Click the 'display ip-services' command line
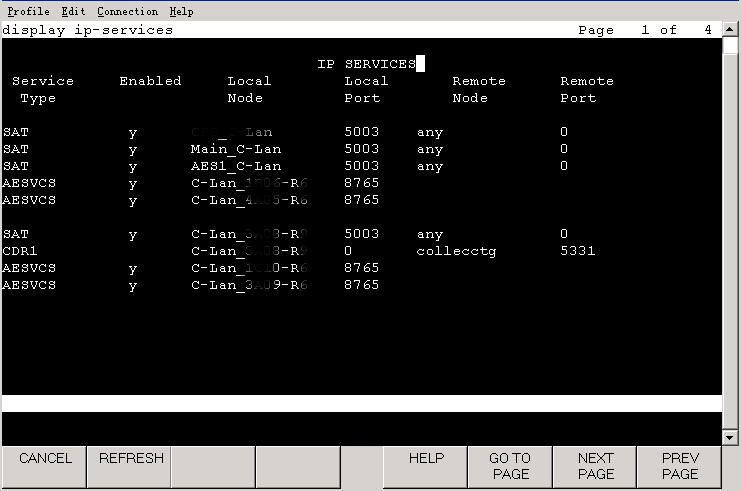The width and height of the screenshot is (741, 491). pos(88,30)
